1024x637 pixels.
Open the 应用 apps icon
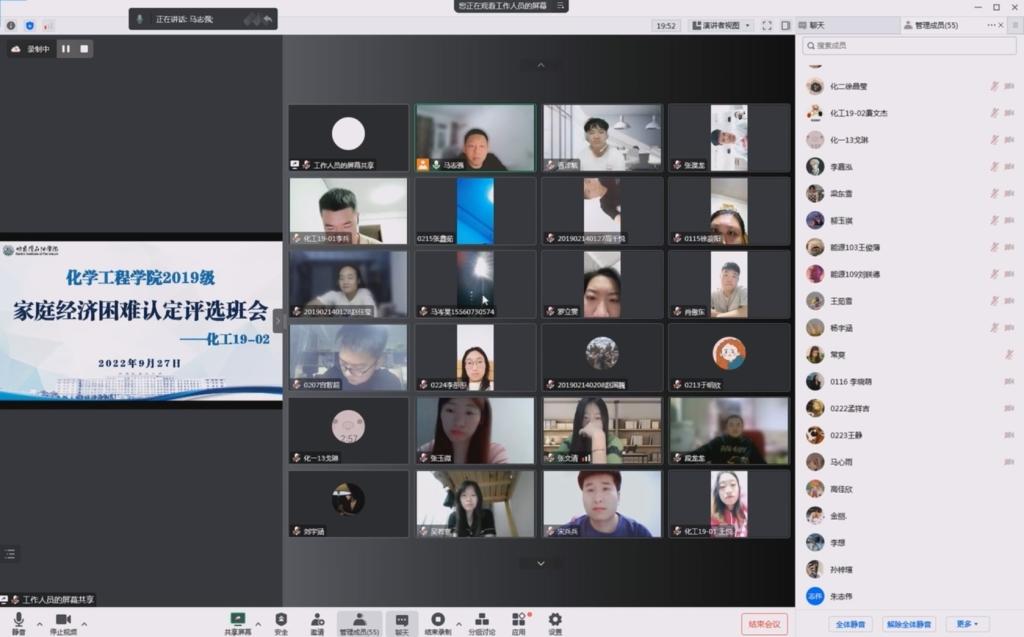pos(518,620)
